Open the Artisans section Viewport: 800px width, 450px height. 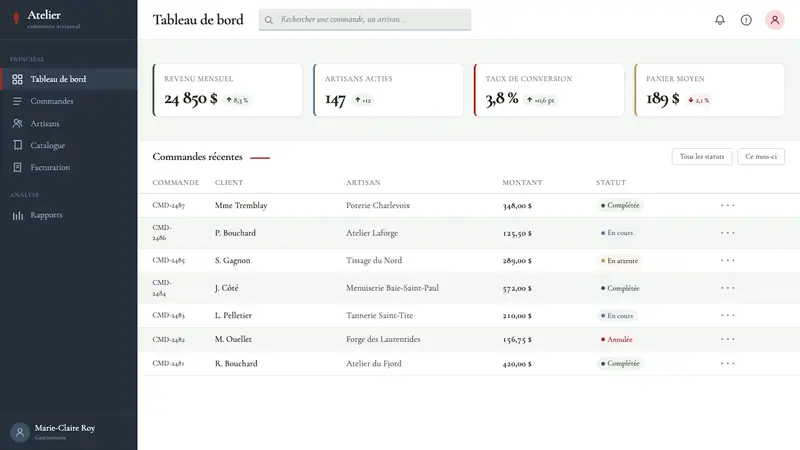[68, 123]
